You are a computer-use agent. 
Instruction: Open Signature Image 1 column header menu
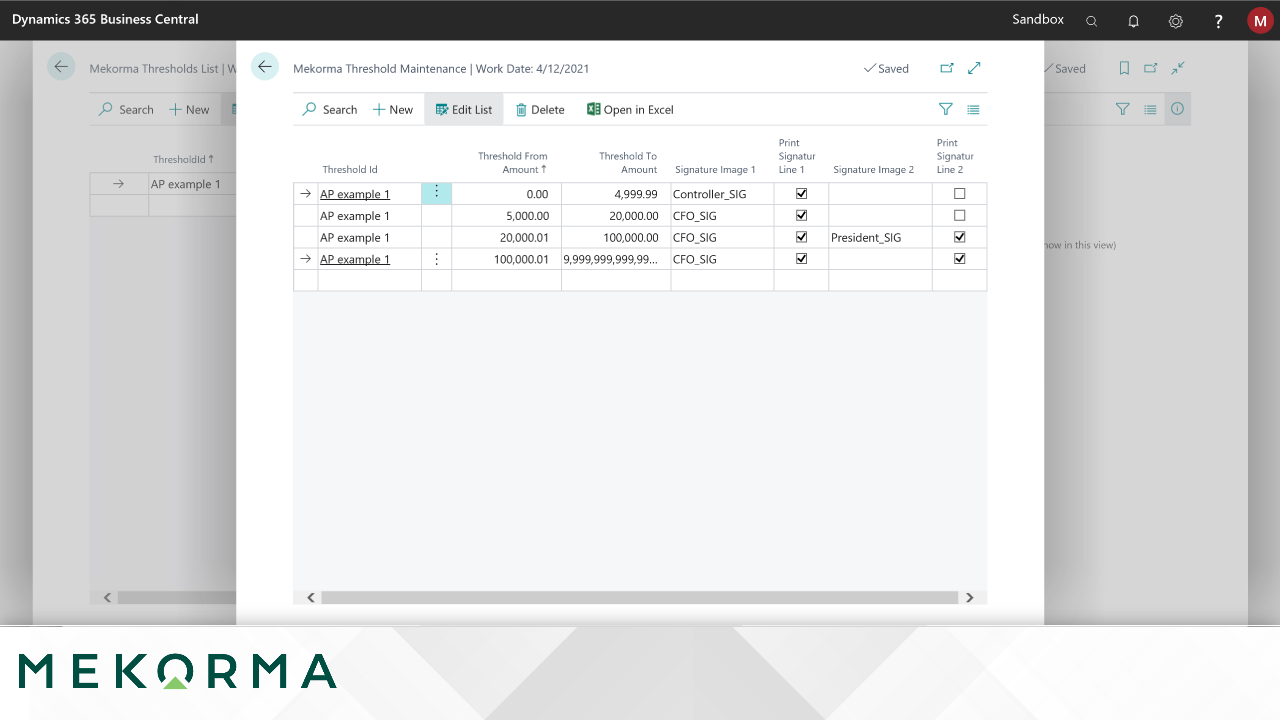tap(715, 170)
